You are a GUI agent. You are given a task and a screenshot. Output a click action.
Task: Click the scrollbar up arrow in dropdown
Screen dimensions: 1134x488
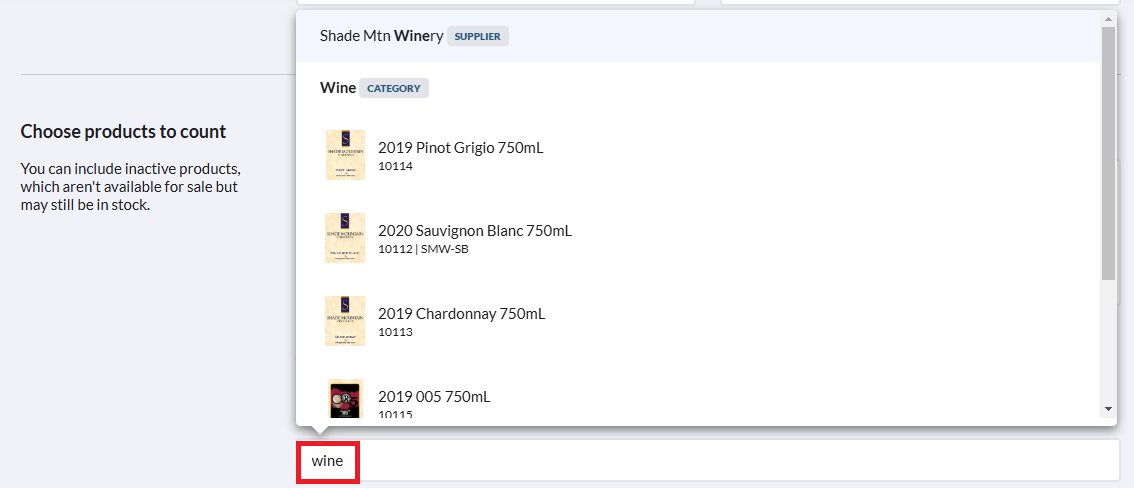[1108, 18]
